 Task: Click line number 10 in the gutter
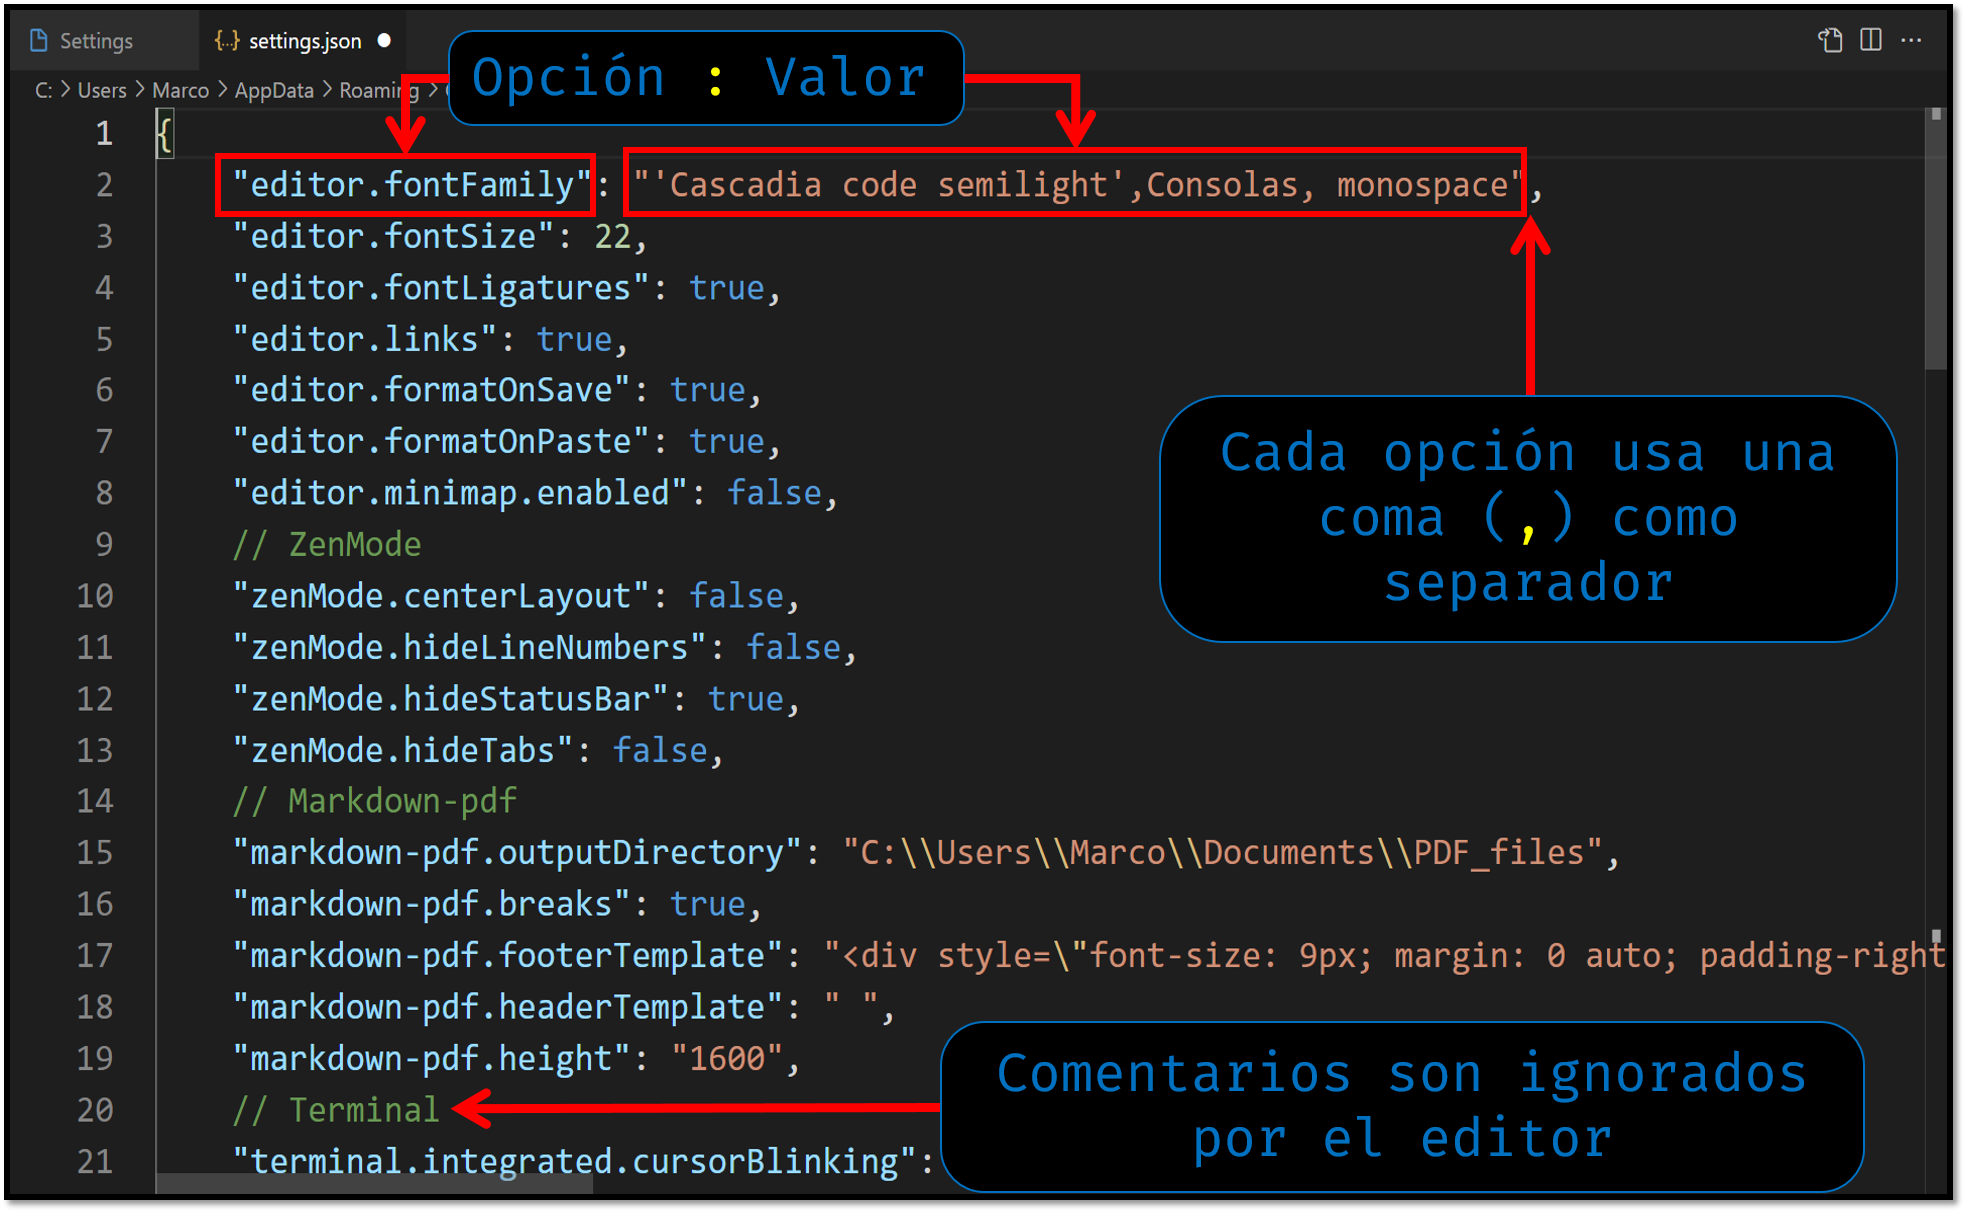pos(95,596)
